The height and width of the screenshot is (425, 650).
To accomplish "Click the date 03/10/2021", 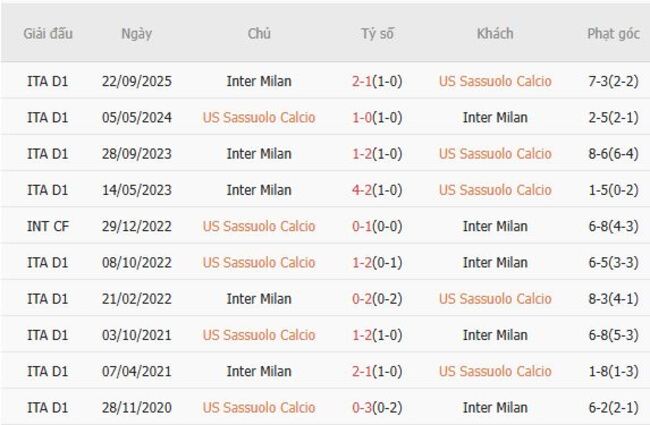I will click(136, 335).
